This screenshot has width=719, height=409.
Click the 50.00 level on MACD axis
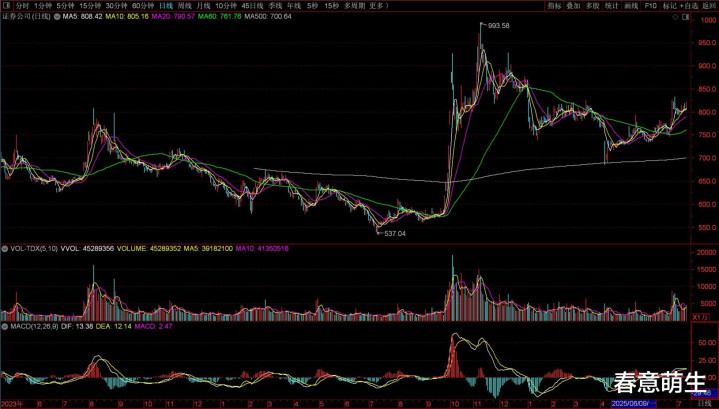[705, 343]
